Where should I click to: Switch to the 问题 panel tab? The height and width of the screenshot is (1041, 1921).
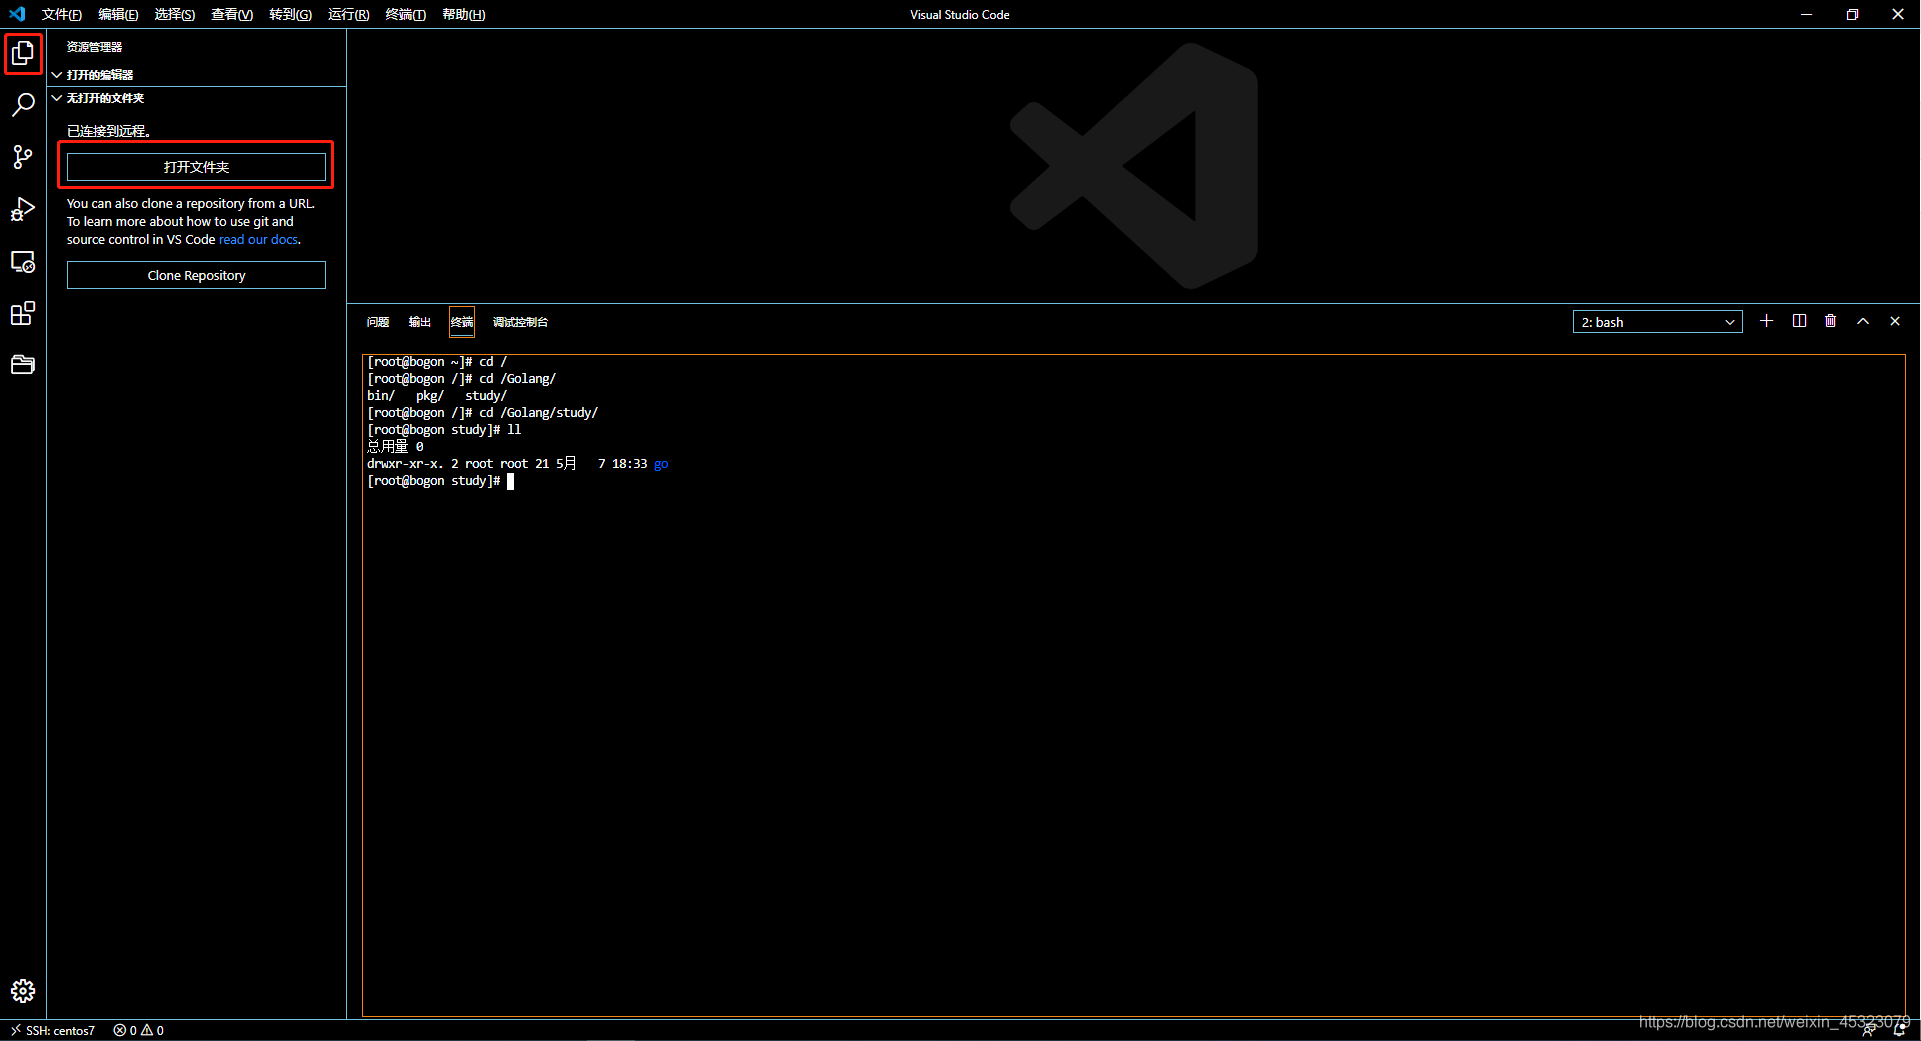pyautogui.click(x=378, y=322)
